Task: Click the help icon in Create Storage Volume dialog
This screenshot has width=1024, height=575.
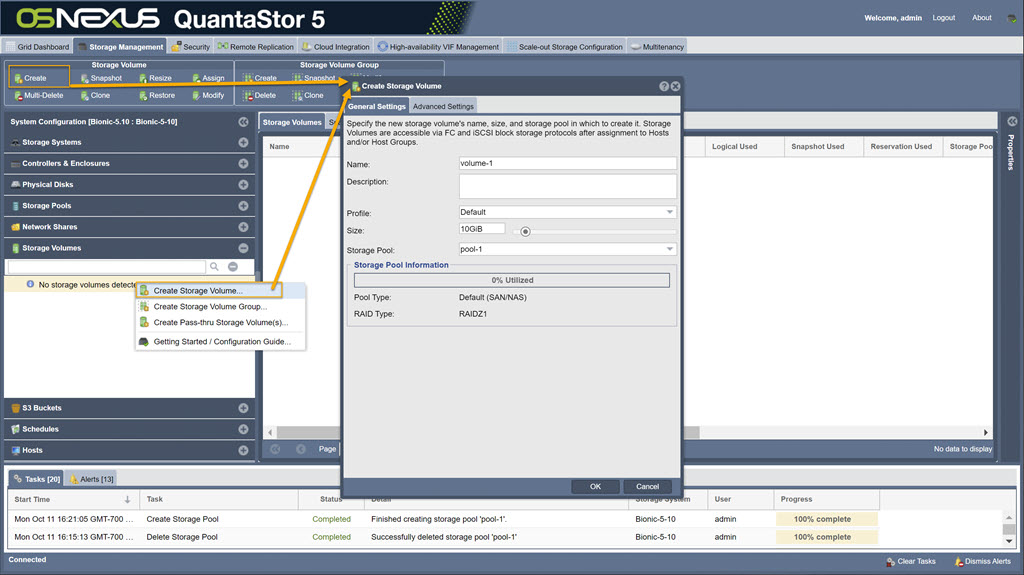Action: click(x=664, y=86)
